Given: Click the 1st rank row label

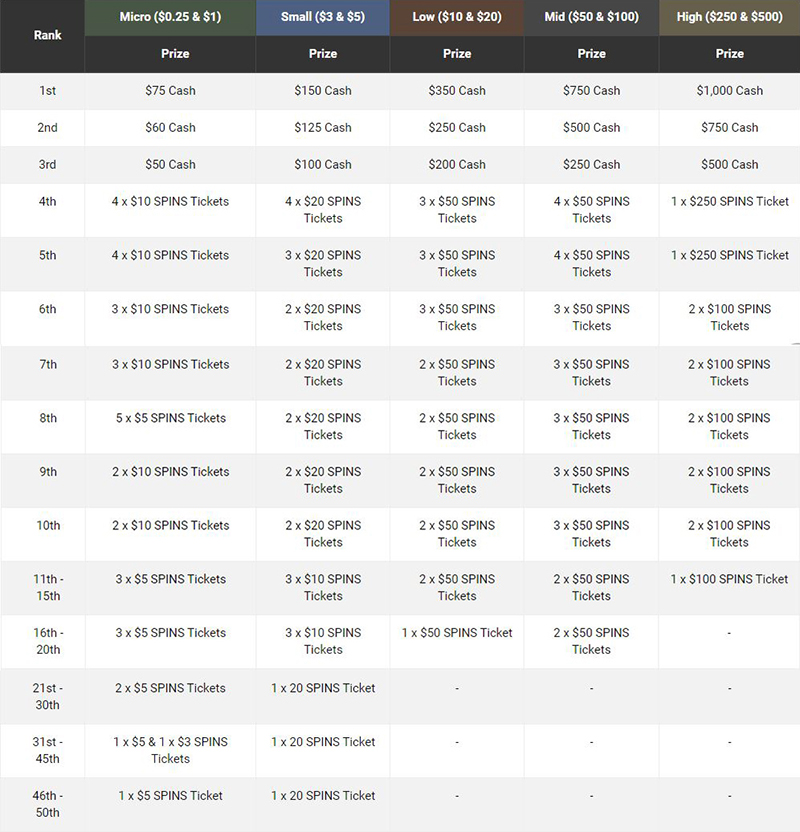Looking at the screenshot, I should coord(47,91).
